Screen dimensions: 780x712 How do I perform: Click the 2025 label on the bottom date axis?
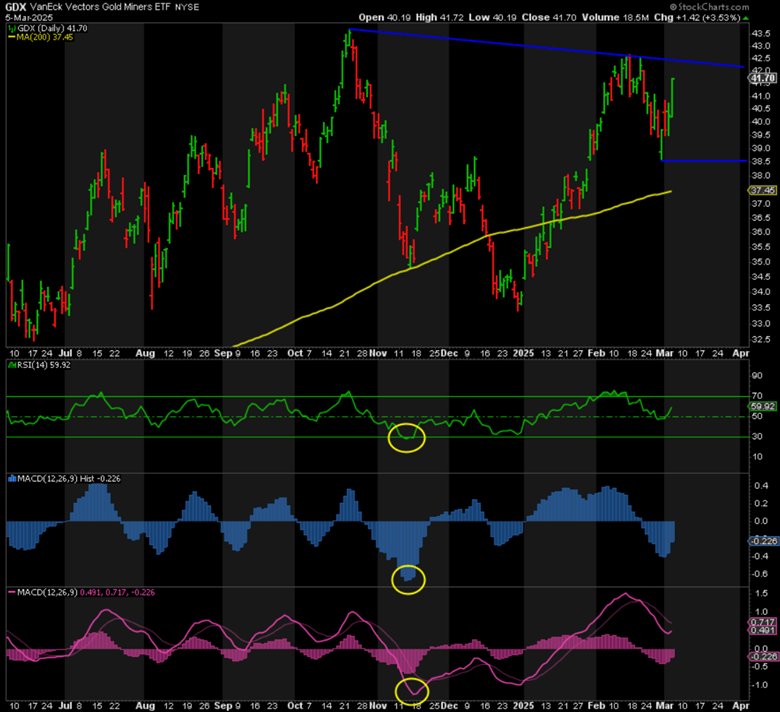tap(523, 706)
